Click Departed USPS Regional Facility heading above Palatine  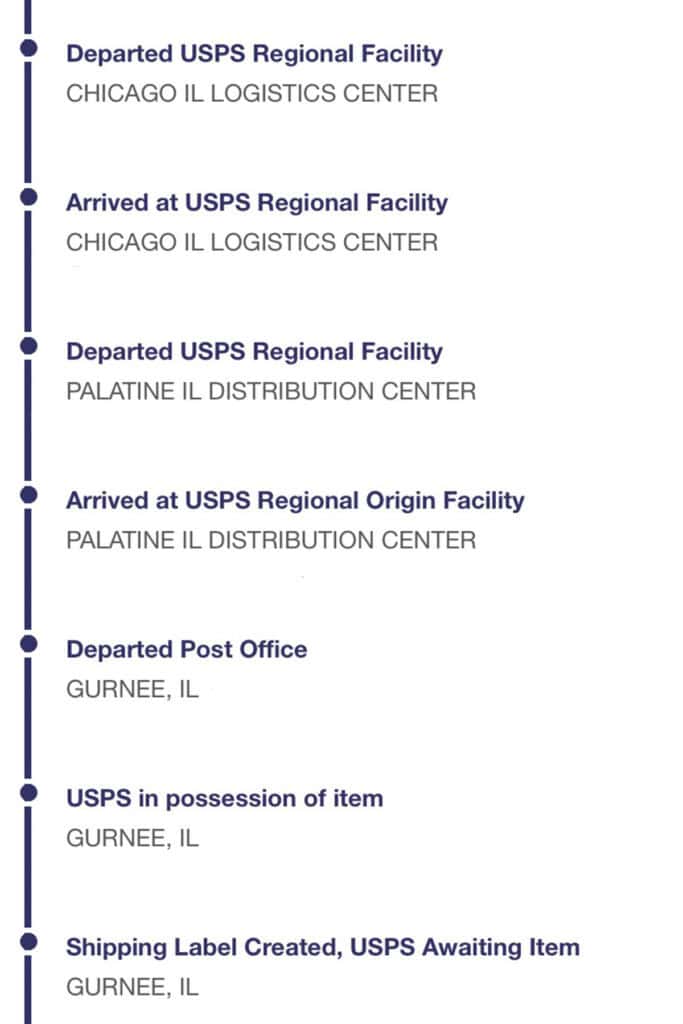tap(255, 352)
